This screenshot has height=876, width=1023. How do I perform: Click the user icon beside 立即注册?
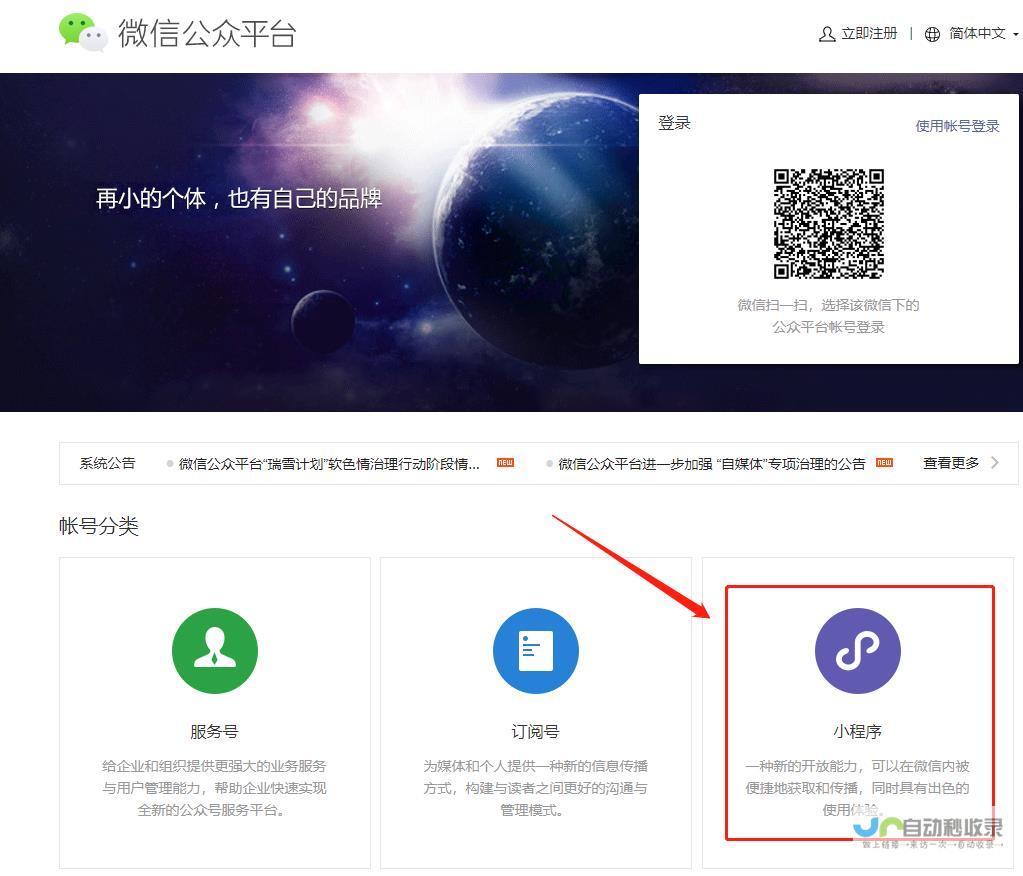coord(827,34)
